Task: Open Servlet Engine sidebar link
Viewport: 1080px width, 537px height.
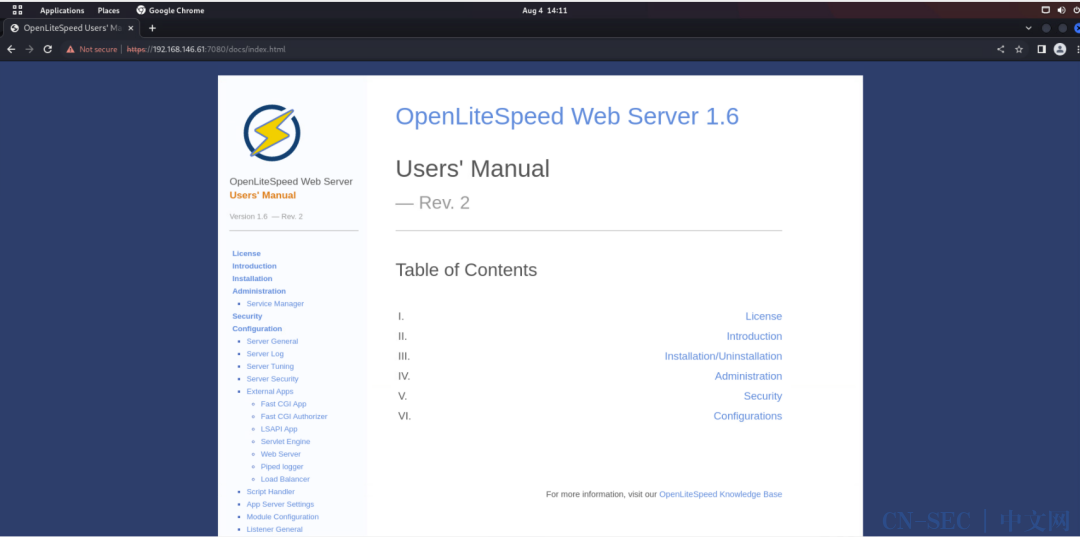Action: [x=285, y=441]
